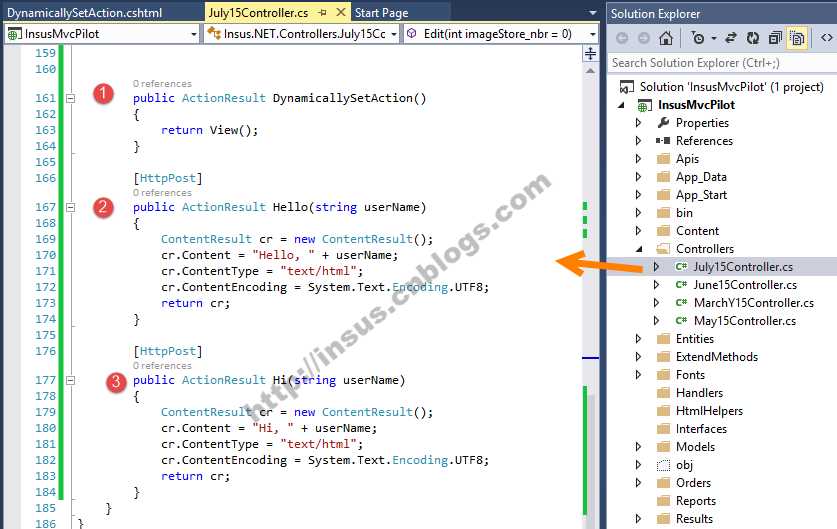The image size is (837, 529).
Task: Click the HtmlHelpers folder icon
Action: (664, 411)
